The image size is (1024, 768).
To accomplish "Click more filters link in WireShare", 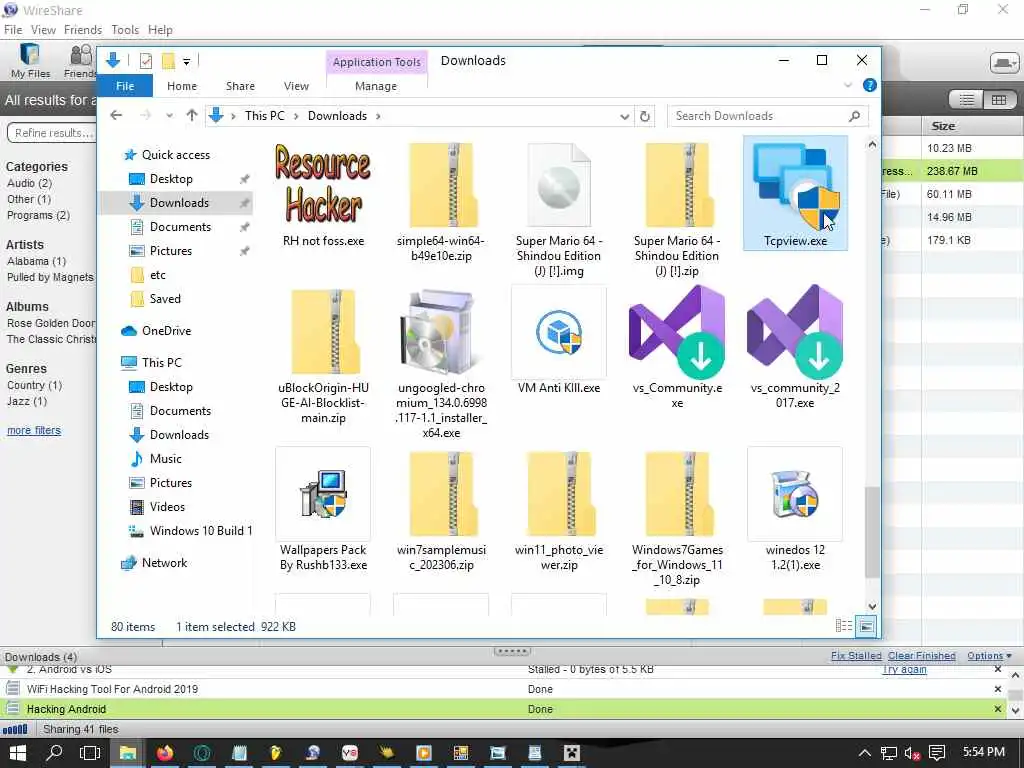I will pyautogui.click(x=34, y=430).
